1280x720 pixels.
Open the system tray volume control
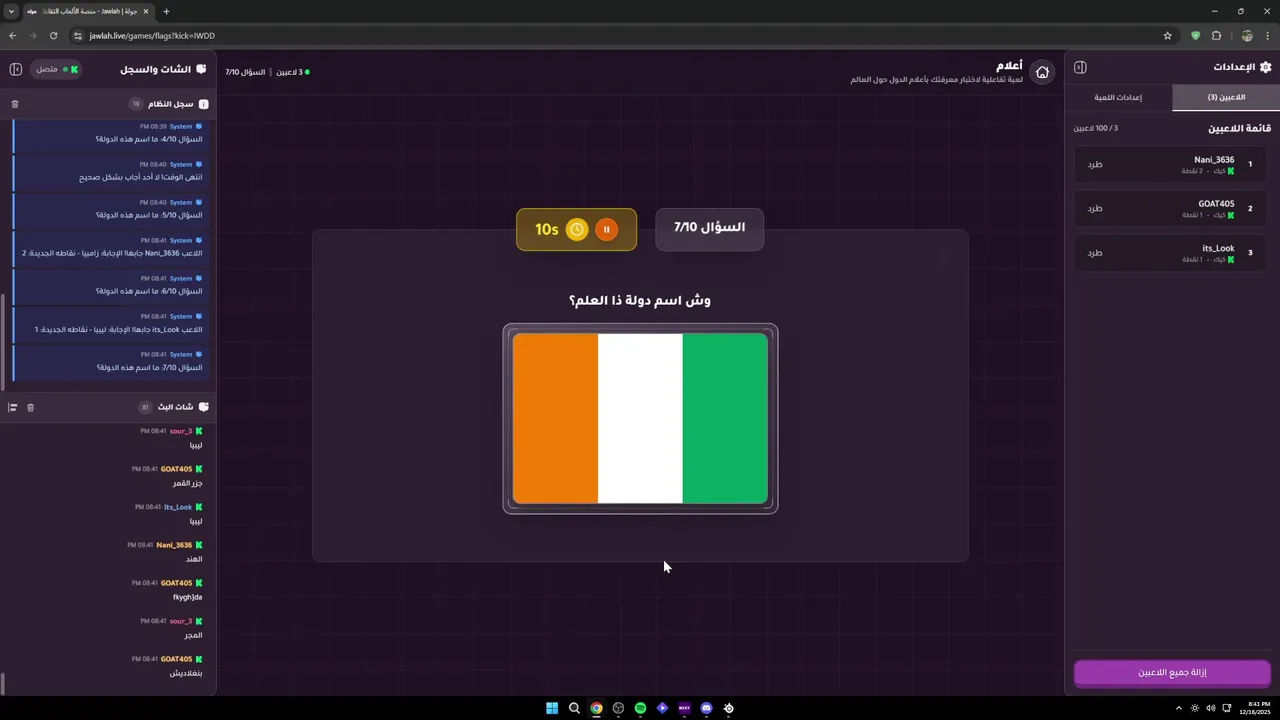pos(1211,708)
